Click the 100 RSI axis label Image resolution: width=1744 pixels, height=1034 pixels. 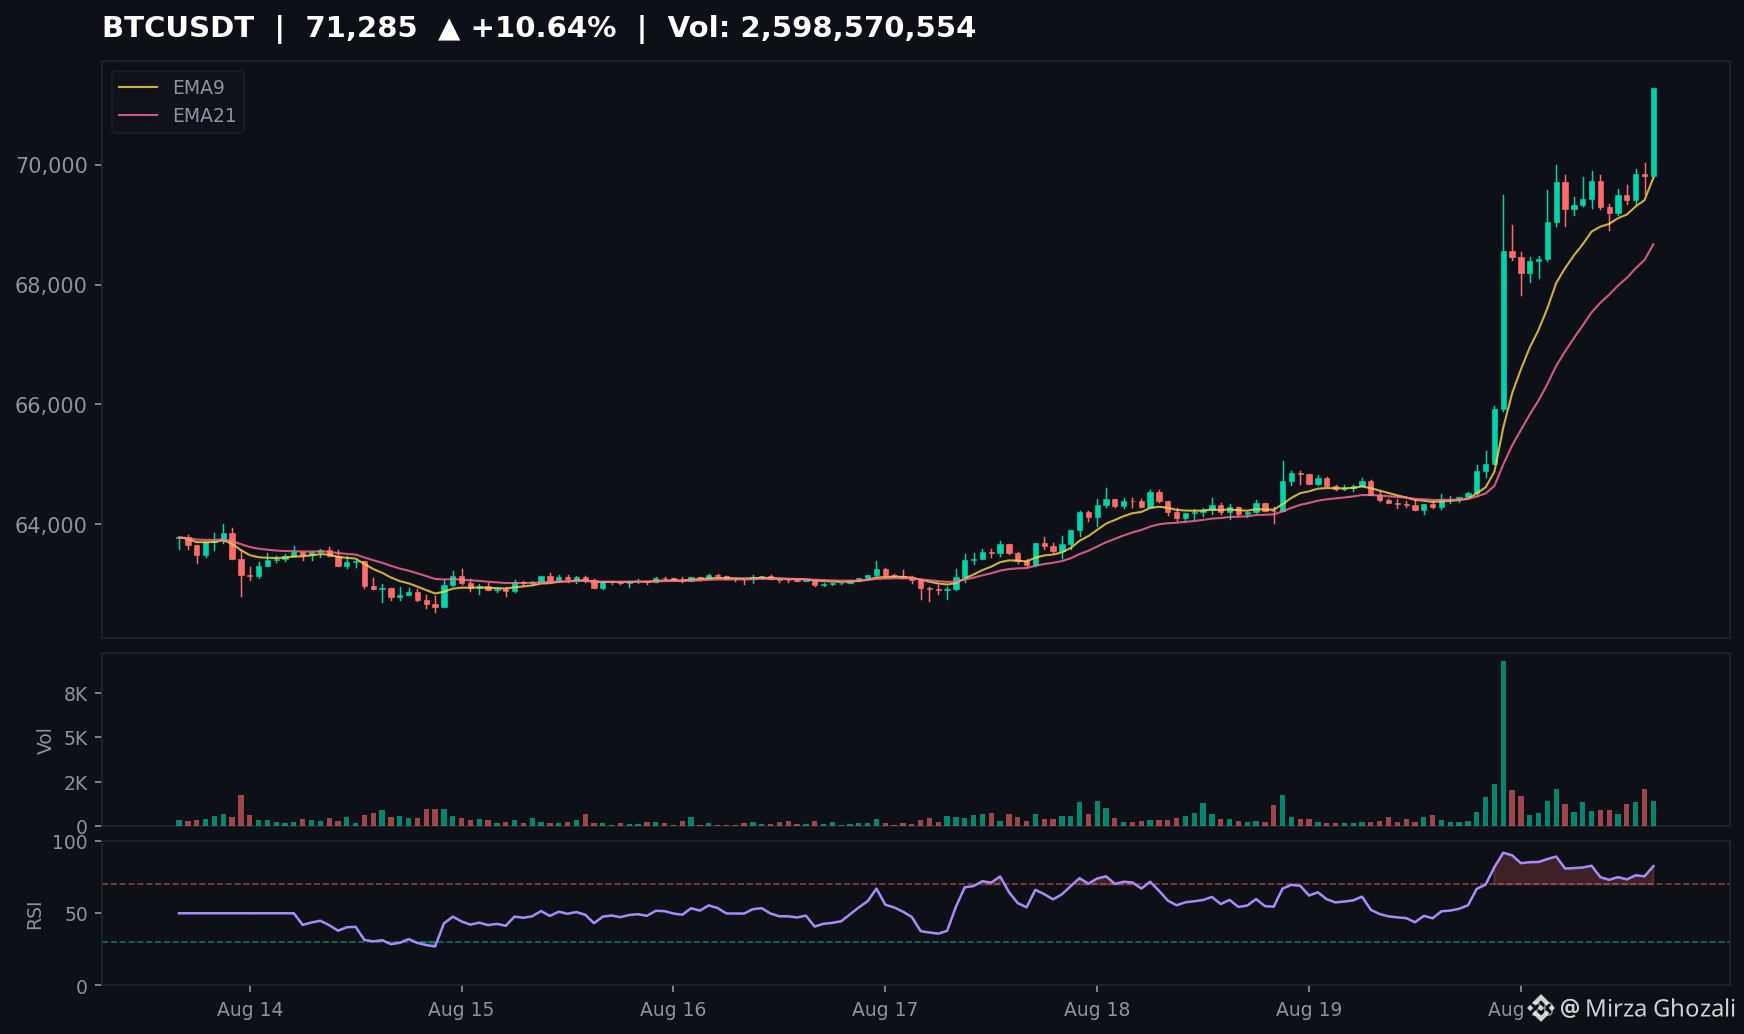click(70, 842)
